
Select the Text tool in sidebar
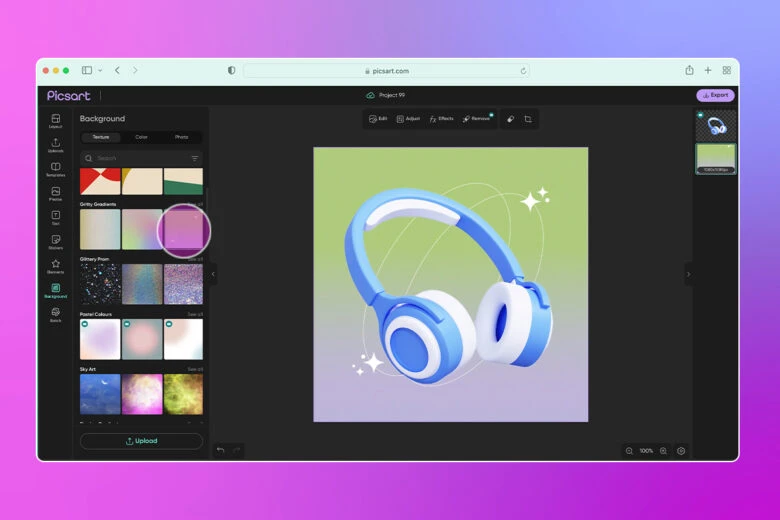(56, 217)
